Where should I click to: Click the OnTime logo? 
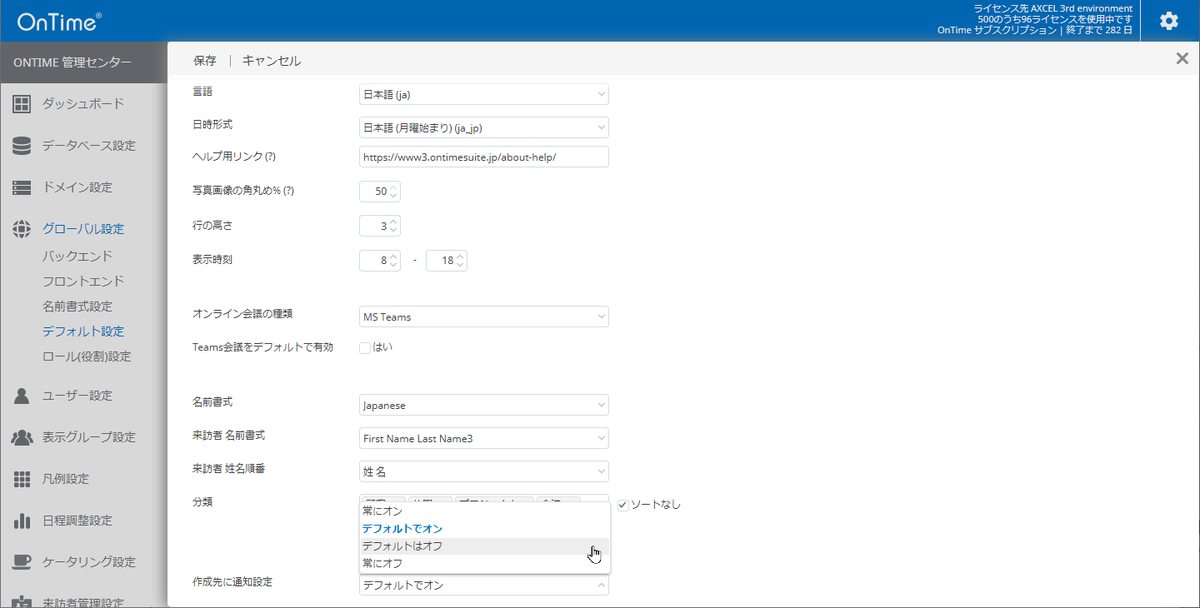pos(59,21)
